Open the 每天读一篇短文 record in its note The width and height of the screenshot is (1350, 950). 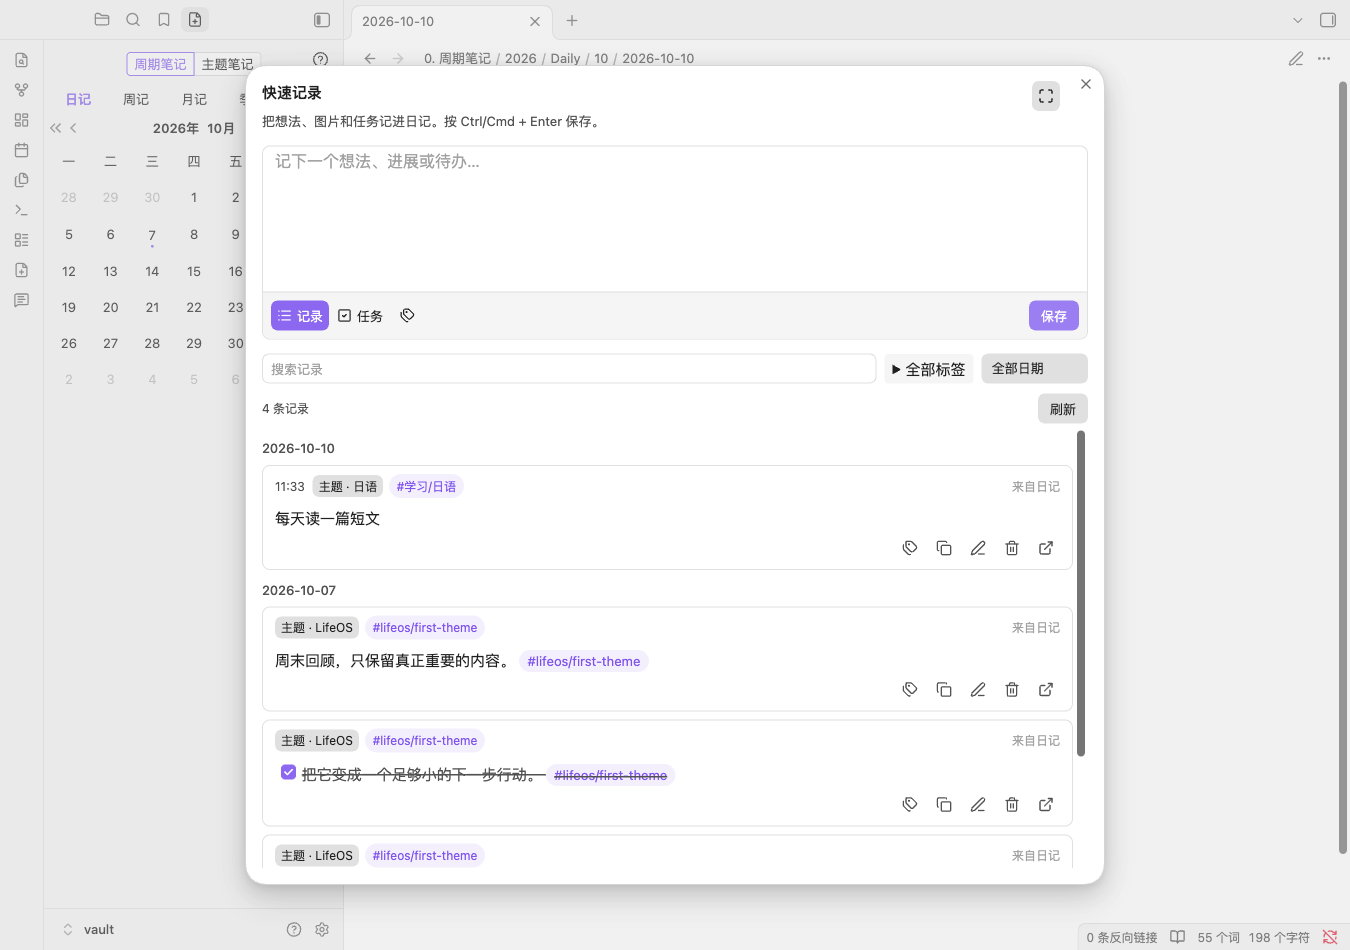click(1046, 548)
